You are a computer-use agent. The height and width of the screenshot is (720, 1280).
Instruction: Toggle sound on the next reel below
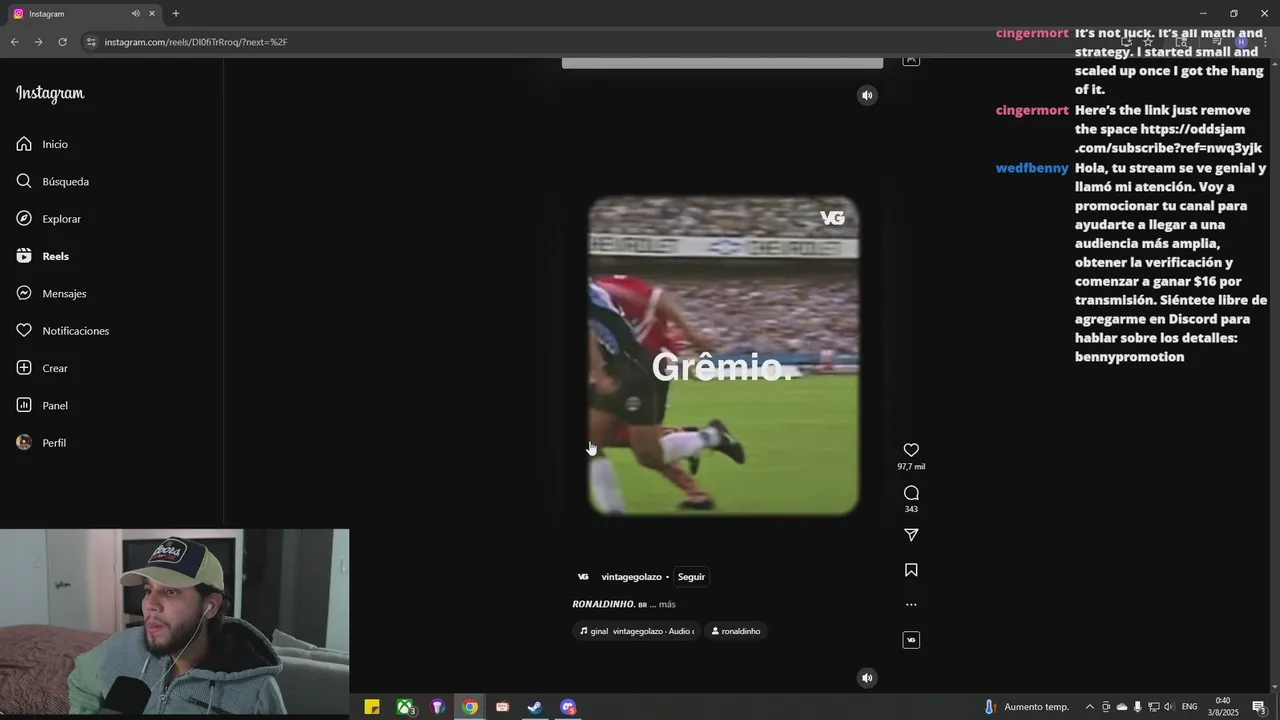[867, 678]
